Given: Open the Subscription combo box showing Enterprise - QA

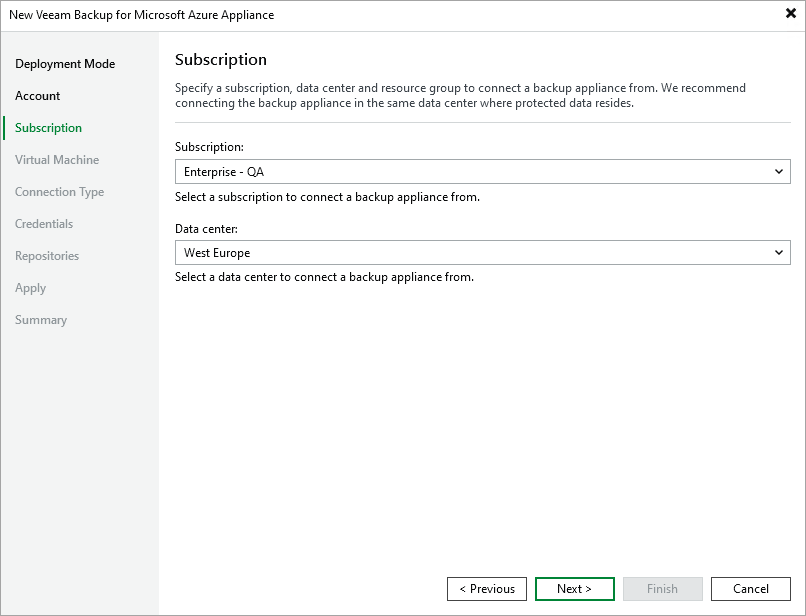Looking at the screenshot, I should click(x=483, y=172).
